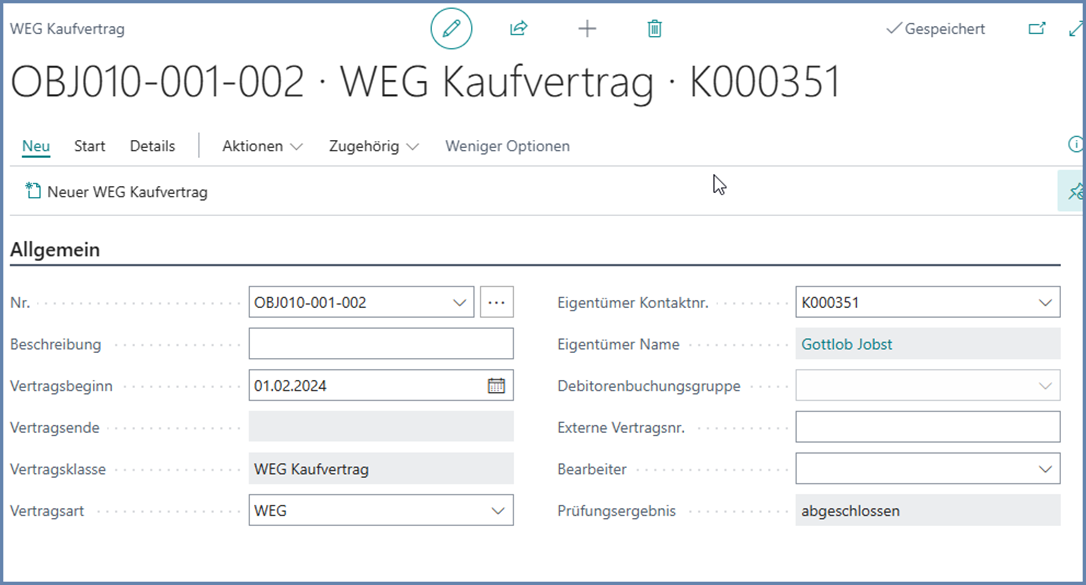Click the edit pencil icon
The height and width of the screenshot is (585, 1086).
450,28
